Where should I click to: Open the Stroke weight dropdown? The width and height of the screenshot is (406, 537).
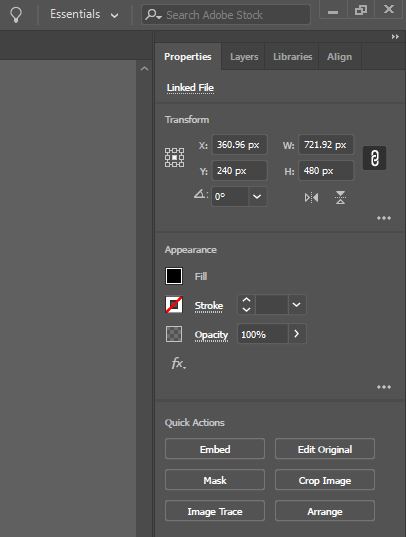pos(297,304)
